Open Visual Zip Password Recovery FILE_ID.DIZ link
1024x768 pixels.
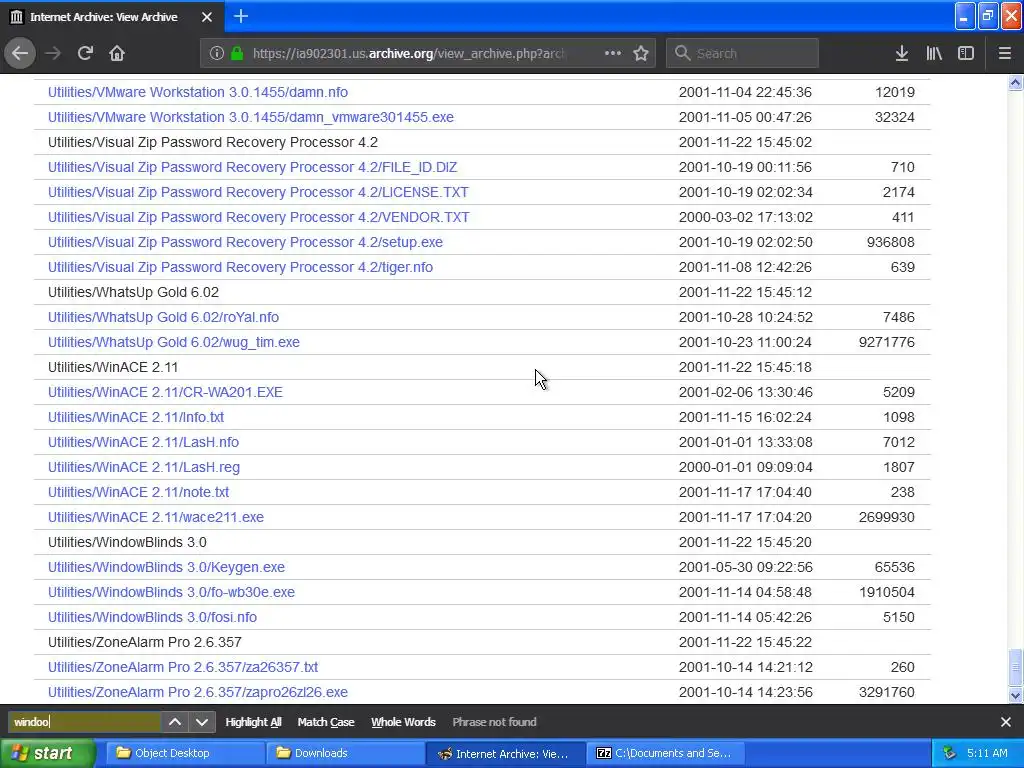[x=252, y=167]
